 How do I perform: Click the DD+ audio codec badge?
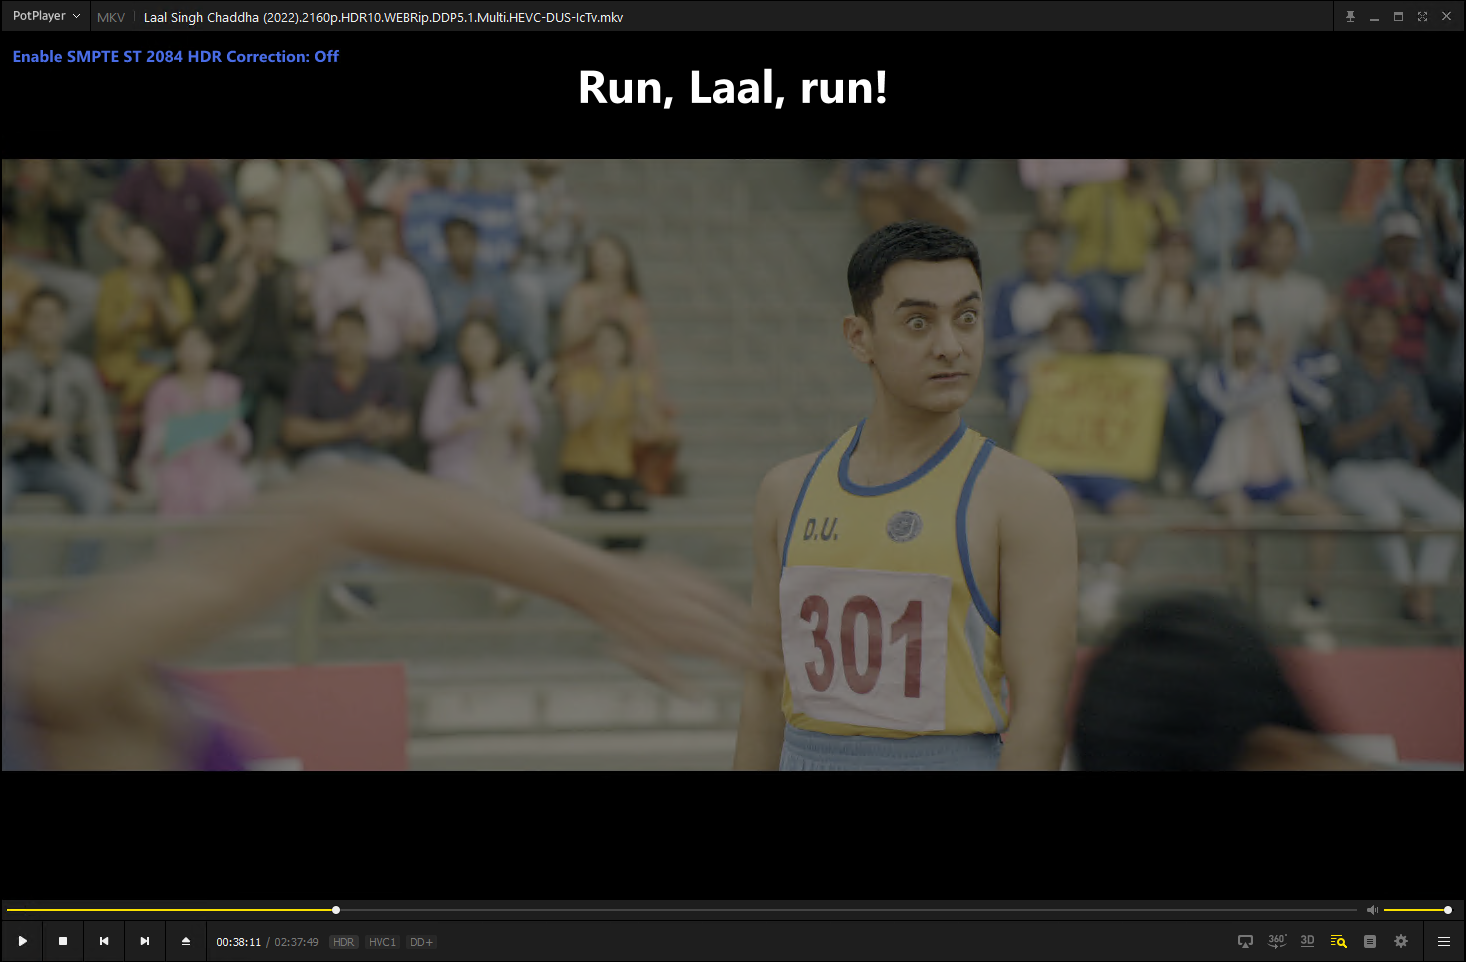click(421, 942)
